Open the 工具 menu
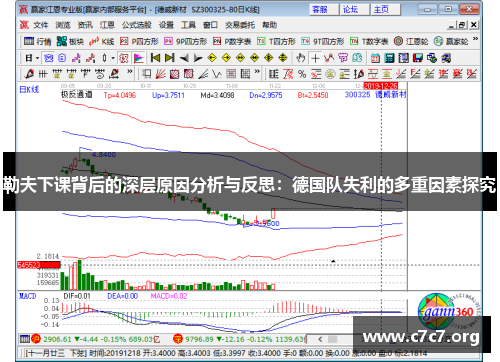This screenshot has height=362, width=500. click(188, 25)
